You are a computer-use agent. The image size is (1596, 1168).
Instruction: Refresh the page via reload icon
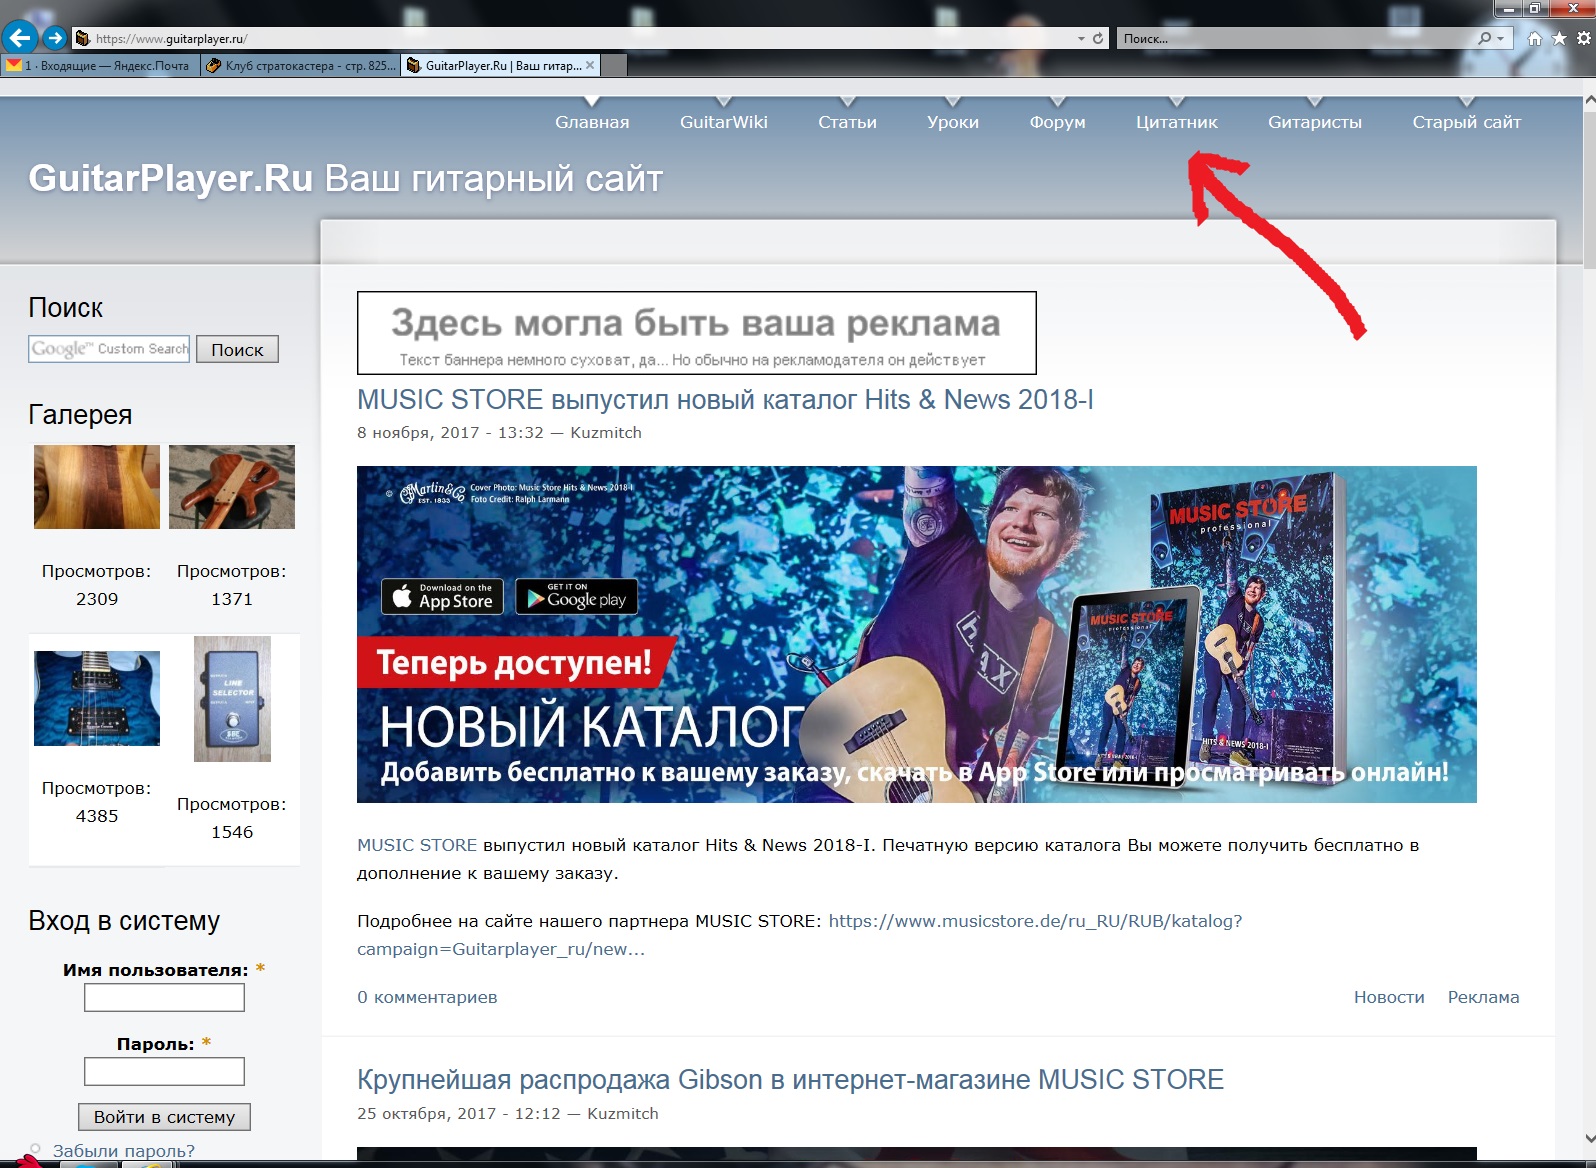click(x=1098, y=38)
